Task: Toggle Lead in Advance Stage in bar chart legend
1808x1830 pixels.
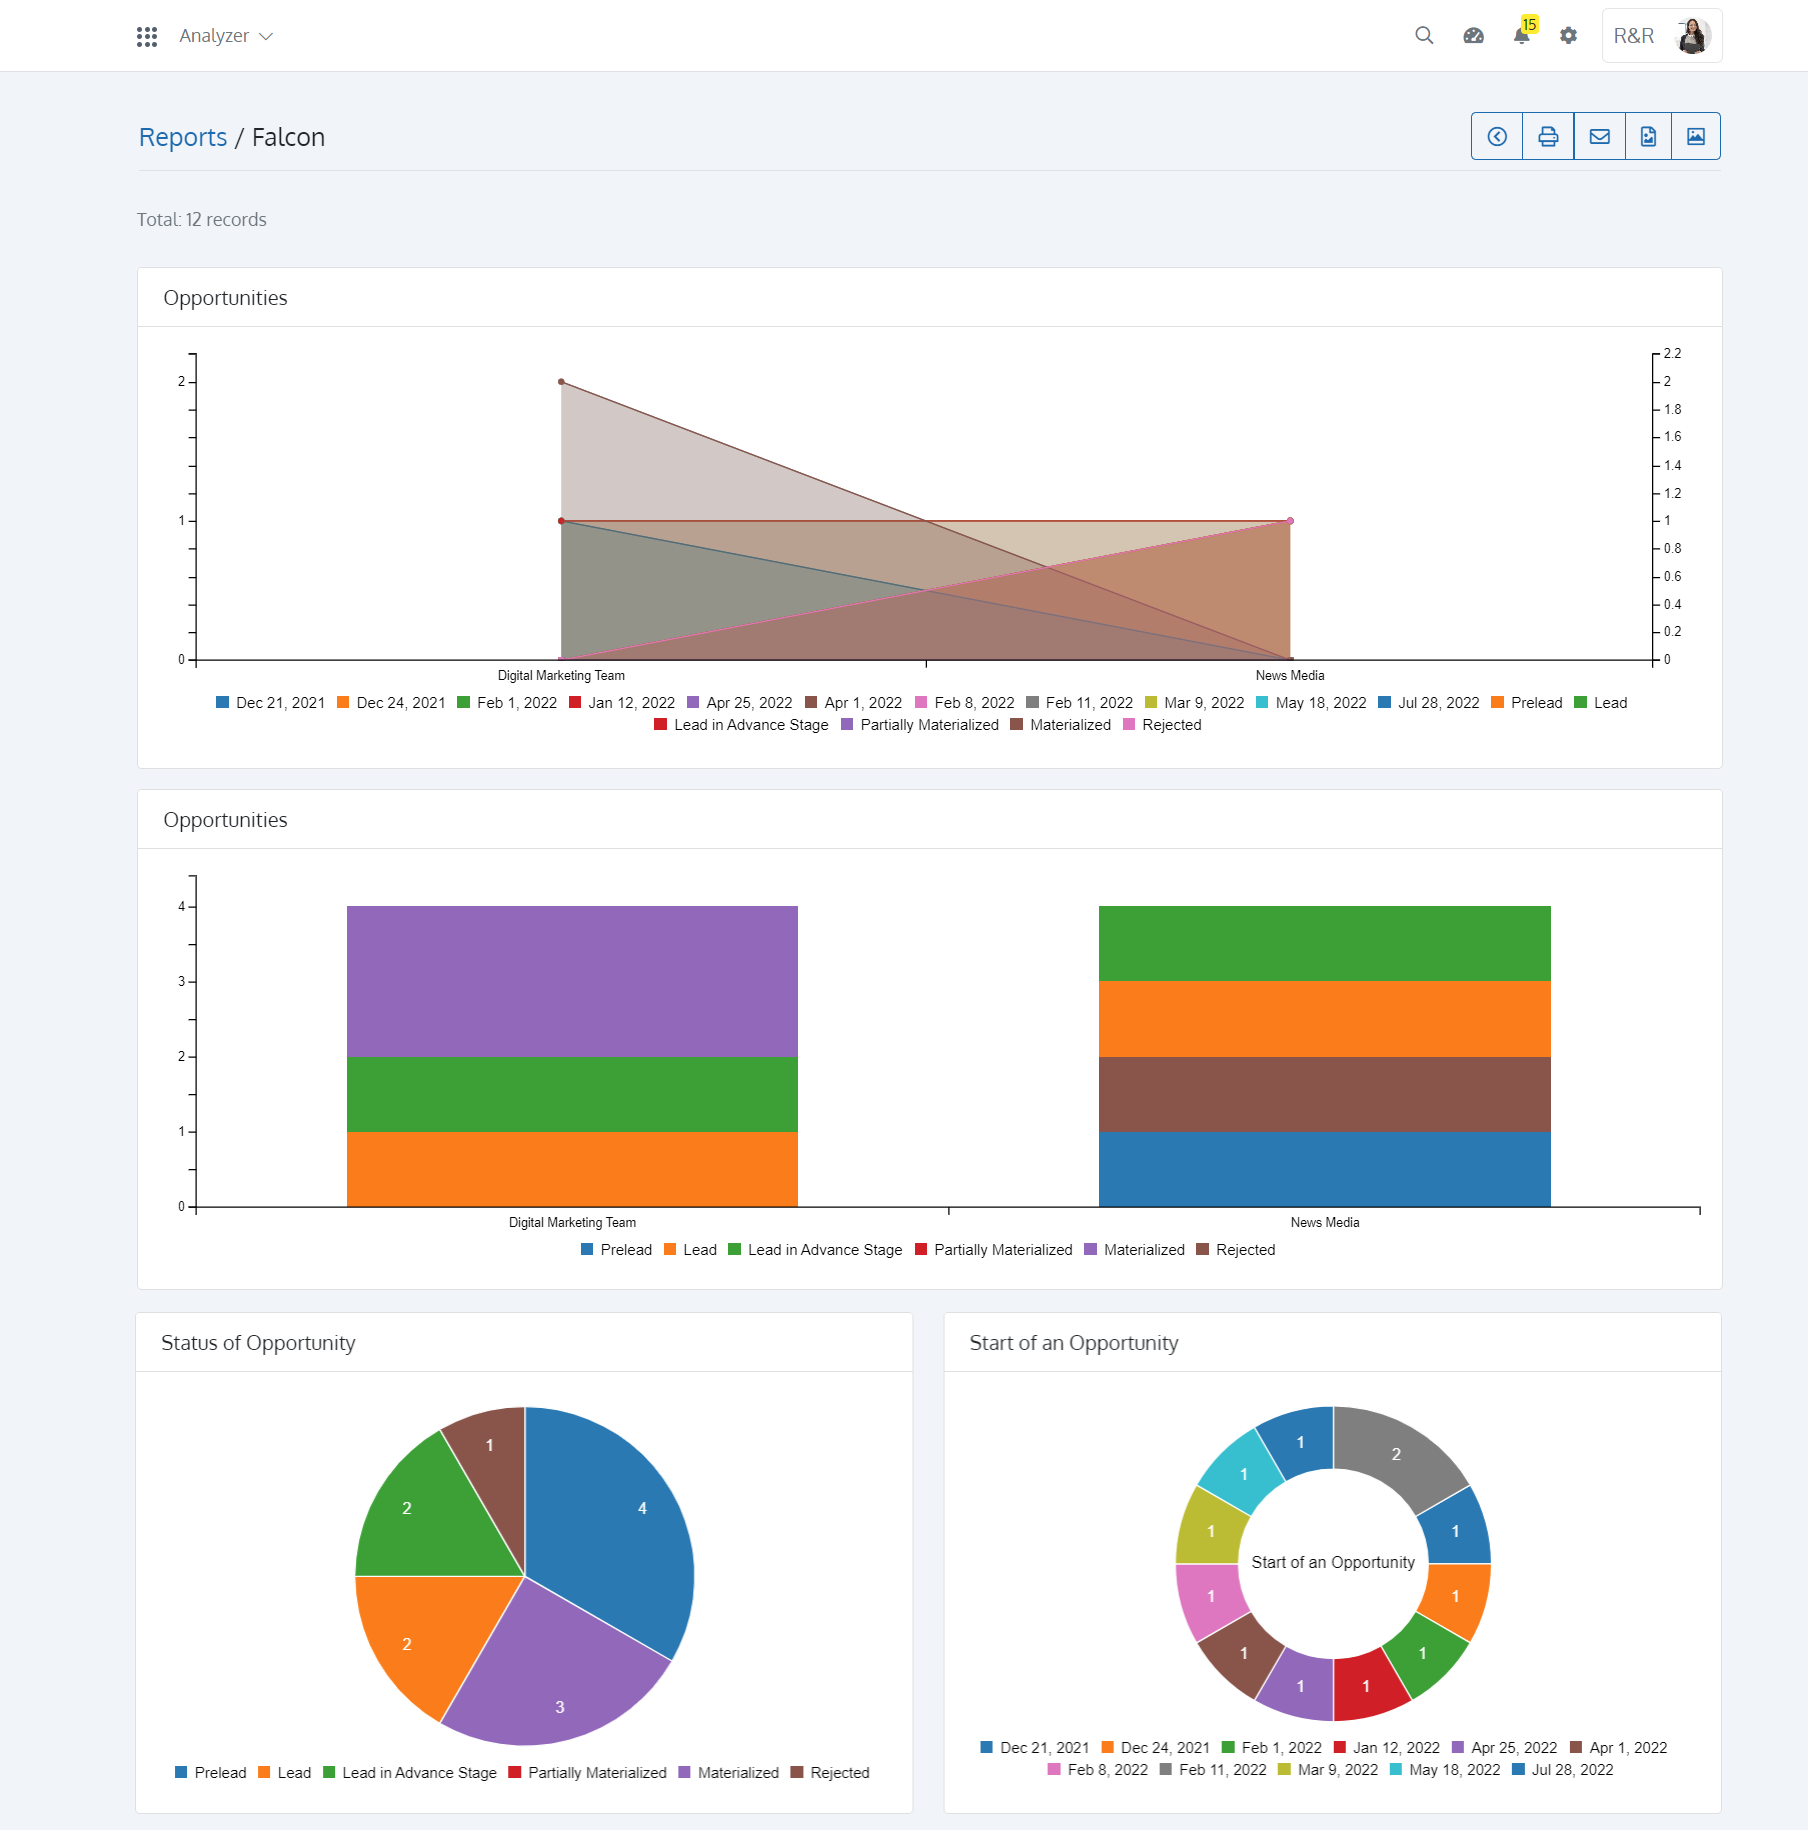Action: [815, 1250]
